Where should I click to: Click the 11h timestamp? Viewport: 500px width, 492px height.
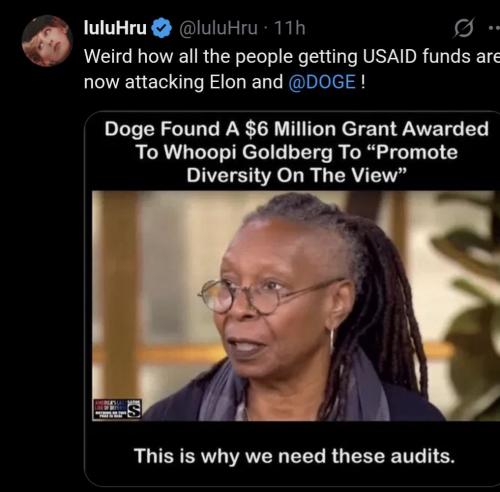click(290, 28)
